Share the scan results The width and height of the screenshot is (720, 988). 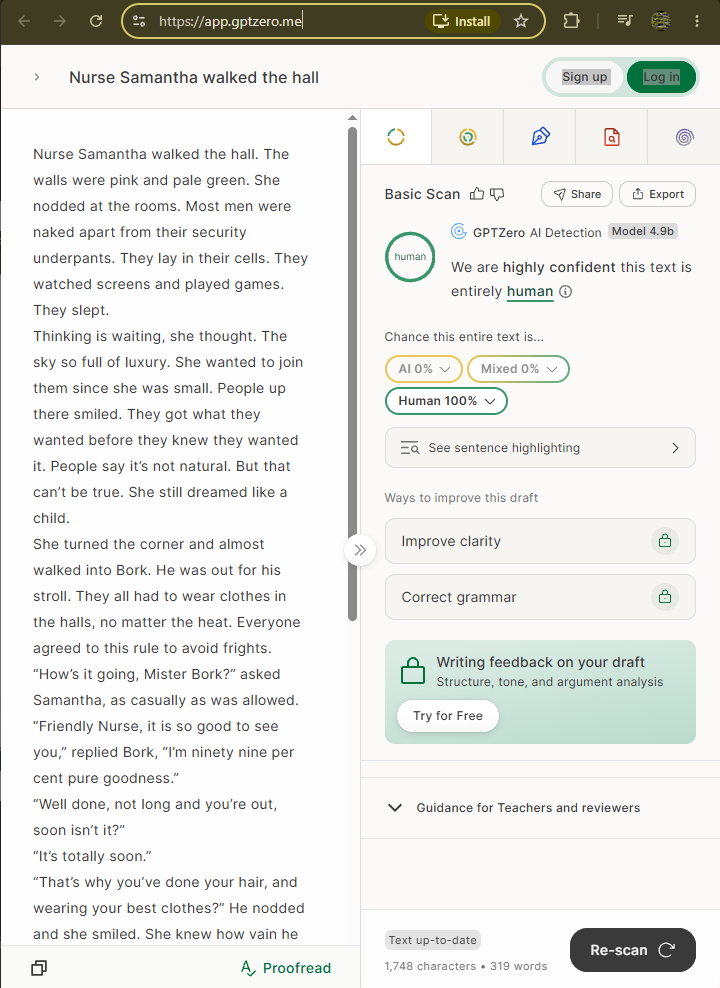click(x=577, y=194)
